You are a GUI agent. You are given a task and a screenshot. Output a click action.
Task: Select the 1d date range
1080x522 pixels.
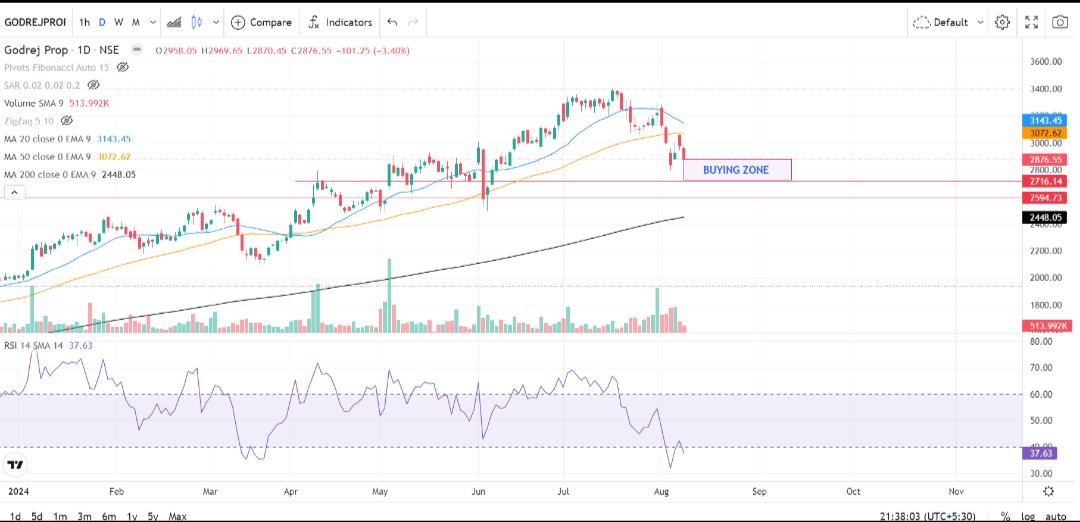14,516
